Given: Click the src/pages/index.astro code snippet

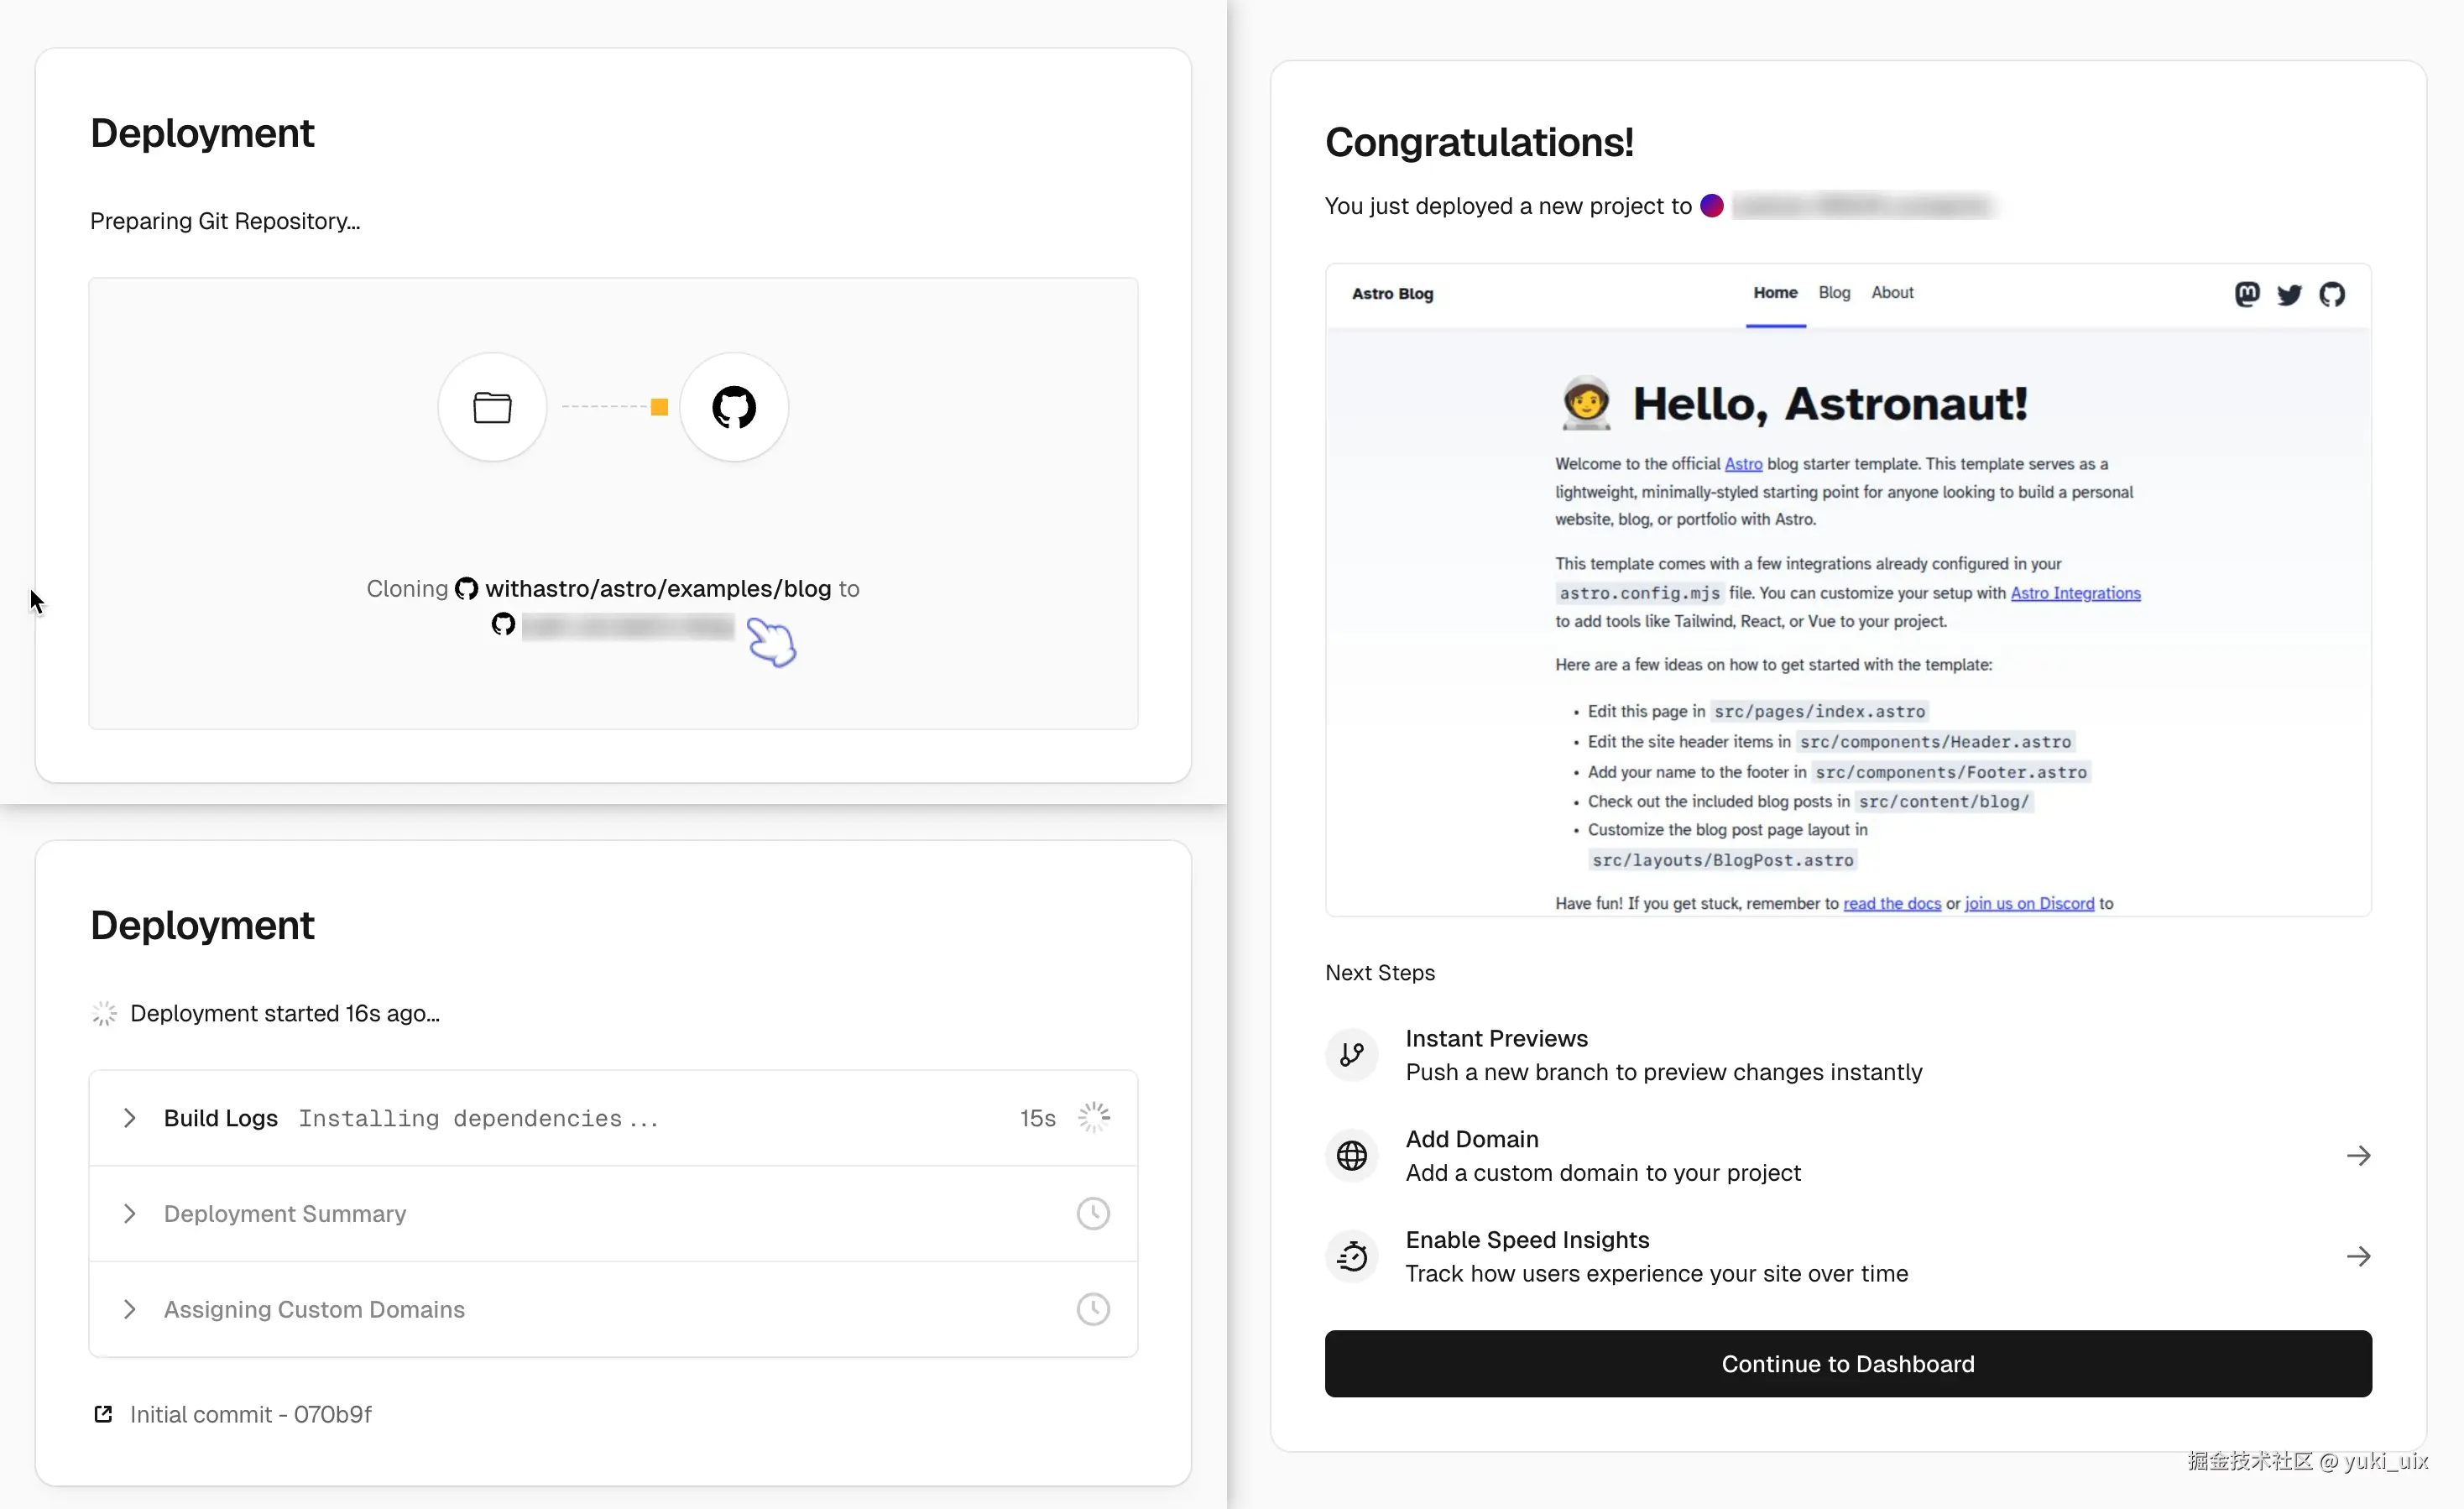Looking at the screenshot, I should (x=1819, y=712).
